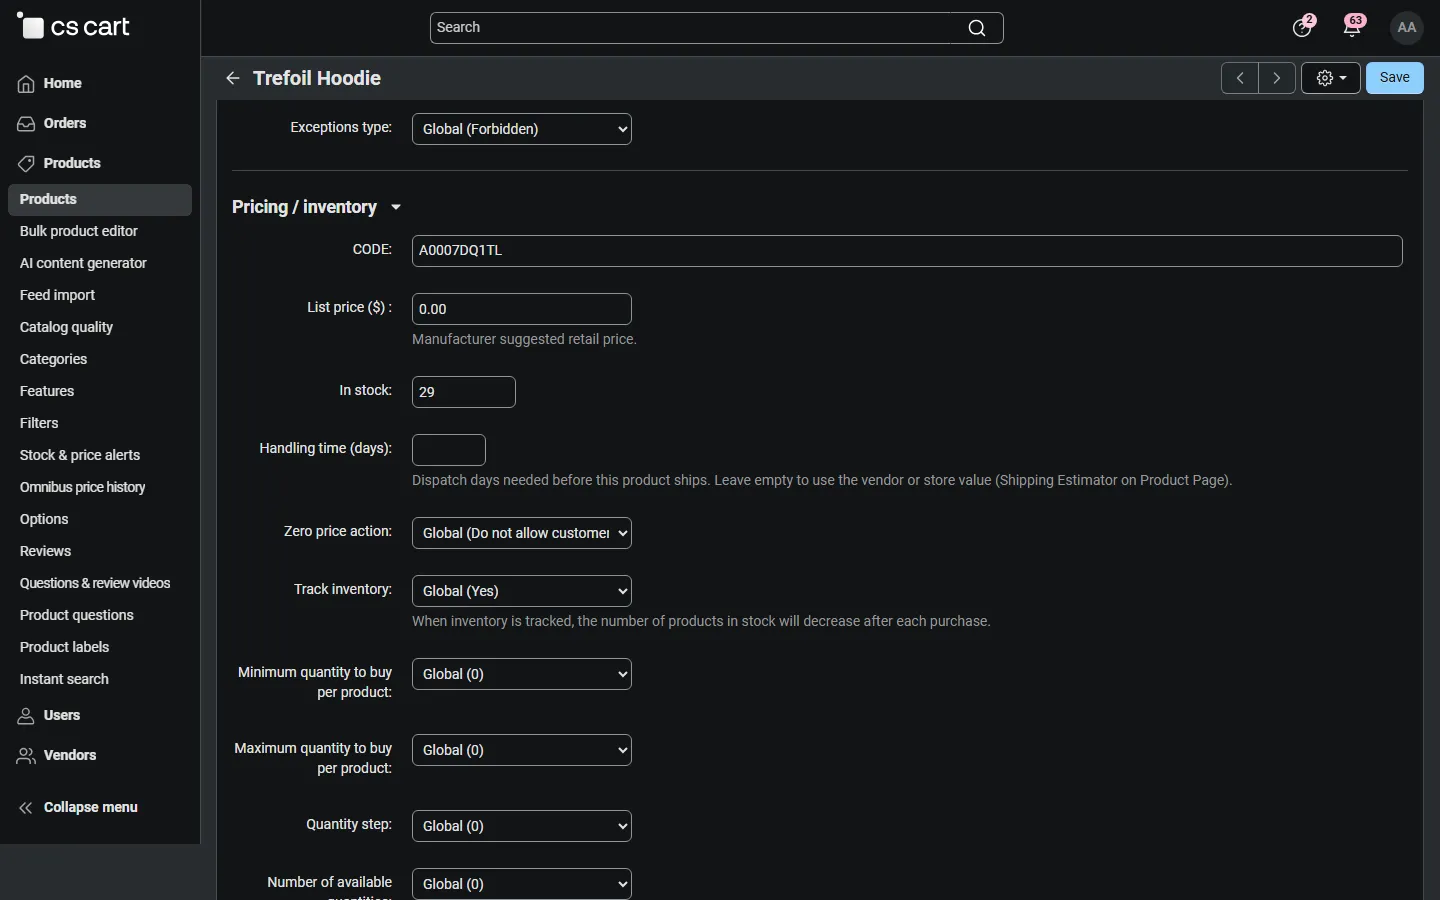Image resolution: width=1440 pixels, height=900 pixels.
Task: Open the notifications bell icon
Action: 1353,27
